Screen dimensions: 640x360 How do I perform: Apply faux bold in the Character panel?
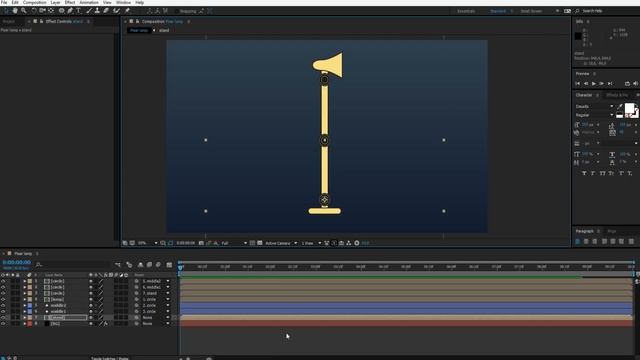point(584,173)
